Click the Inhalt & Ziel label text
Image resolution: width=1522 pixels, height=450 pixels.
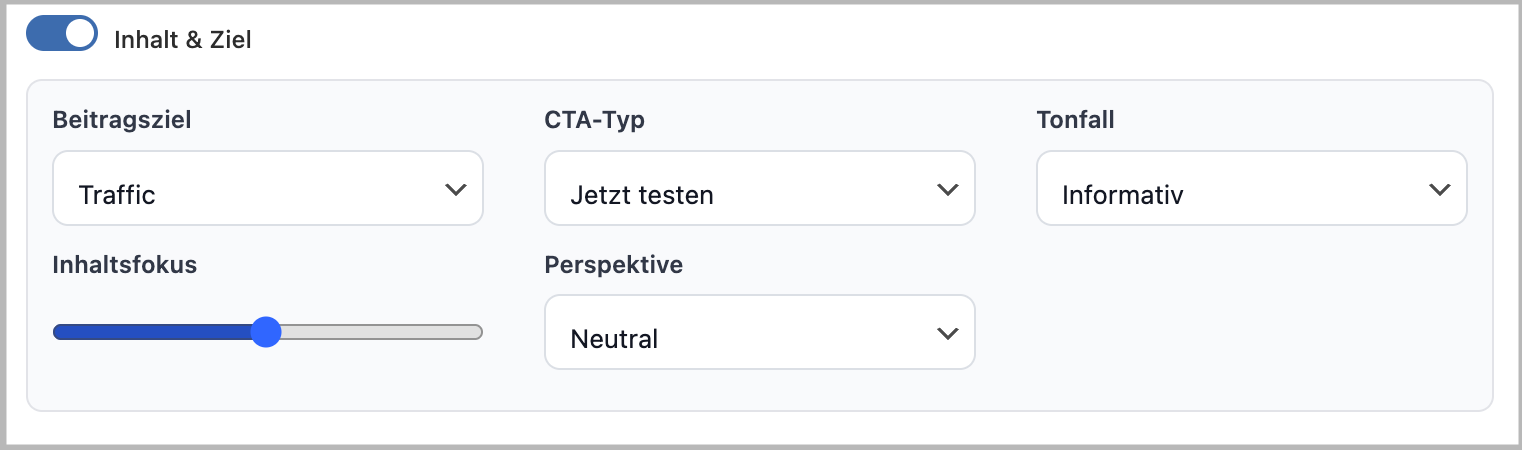183,40
